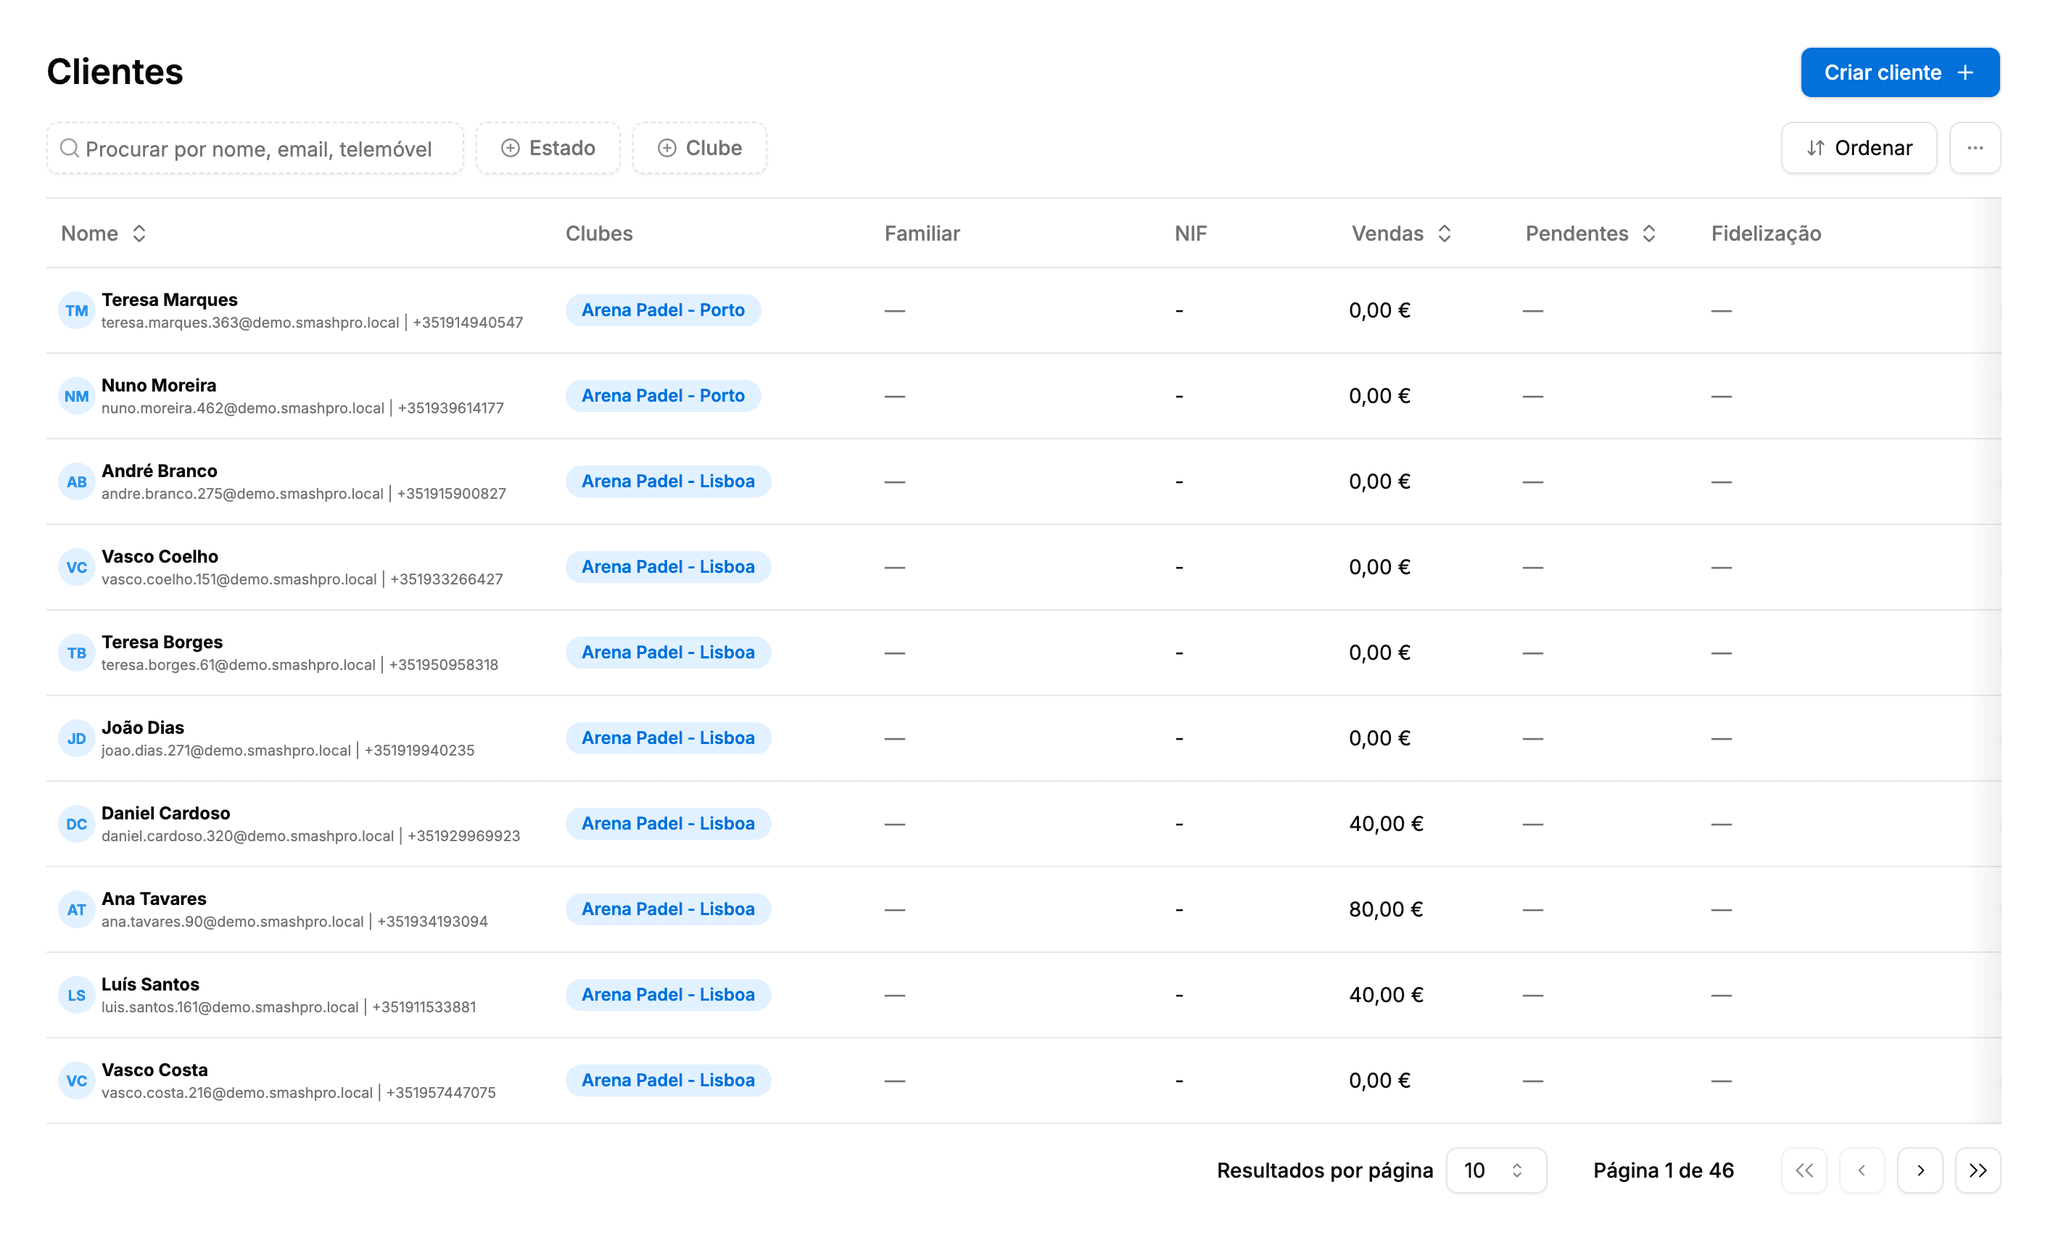Click Arena Padel - Lisboa tag for André Branco

(668, 481)
